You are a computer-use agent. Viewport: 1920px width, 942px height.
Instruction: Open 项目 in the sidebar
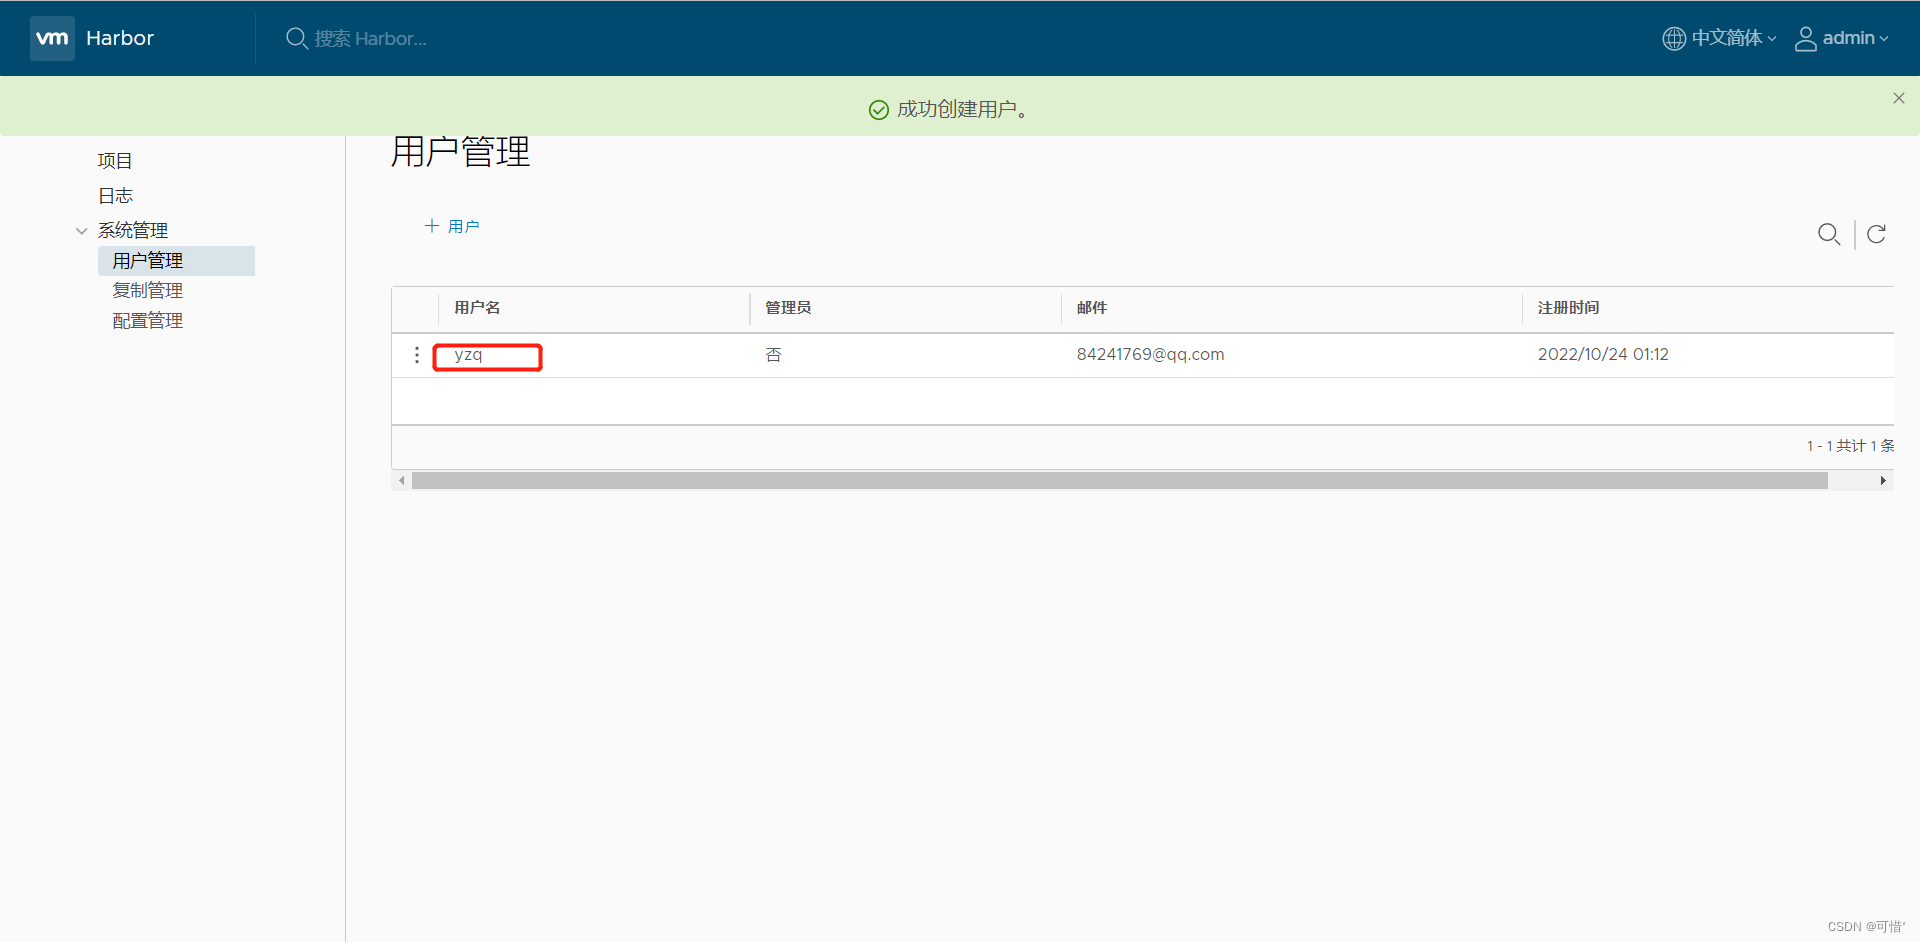coord(115,160)
